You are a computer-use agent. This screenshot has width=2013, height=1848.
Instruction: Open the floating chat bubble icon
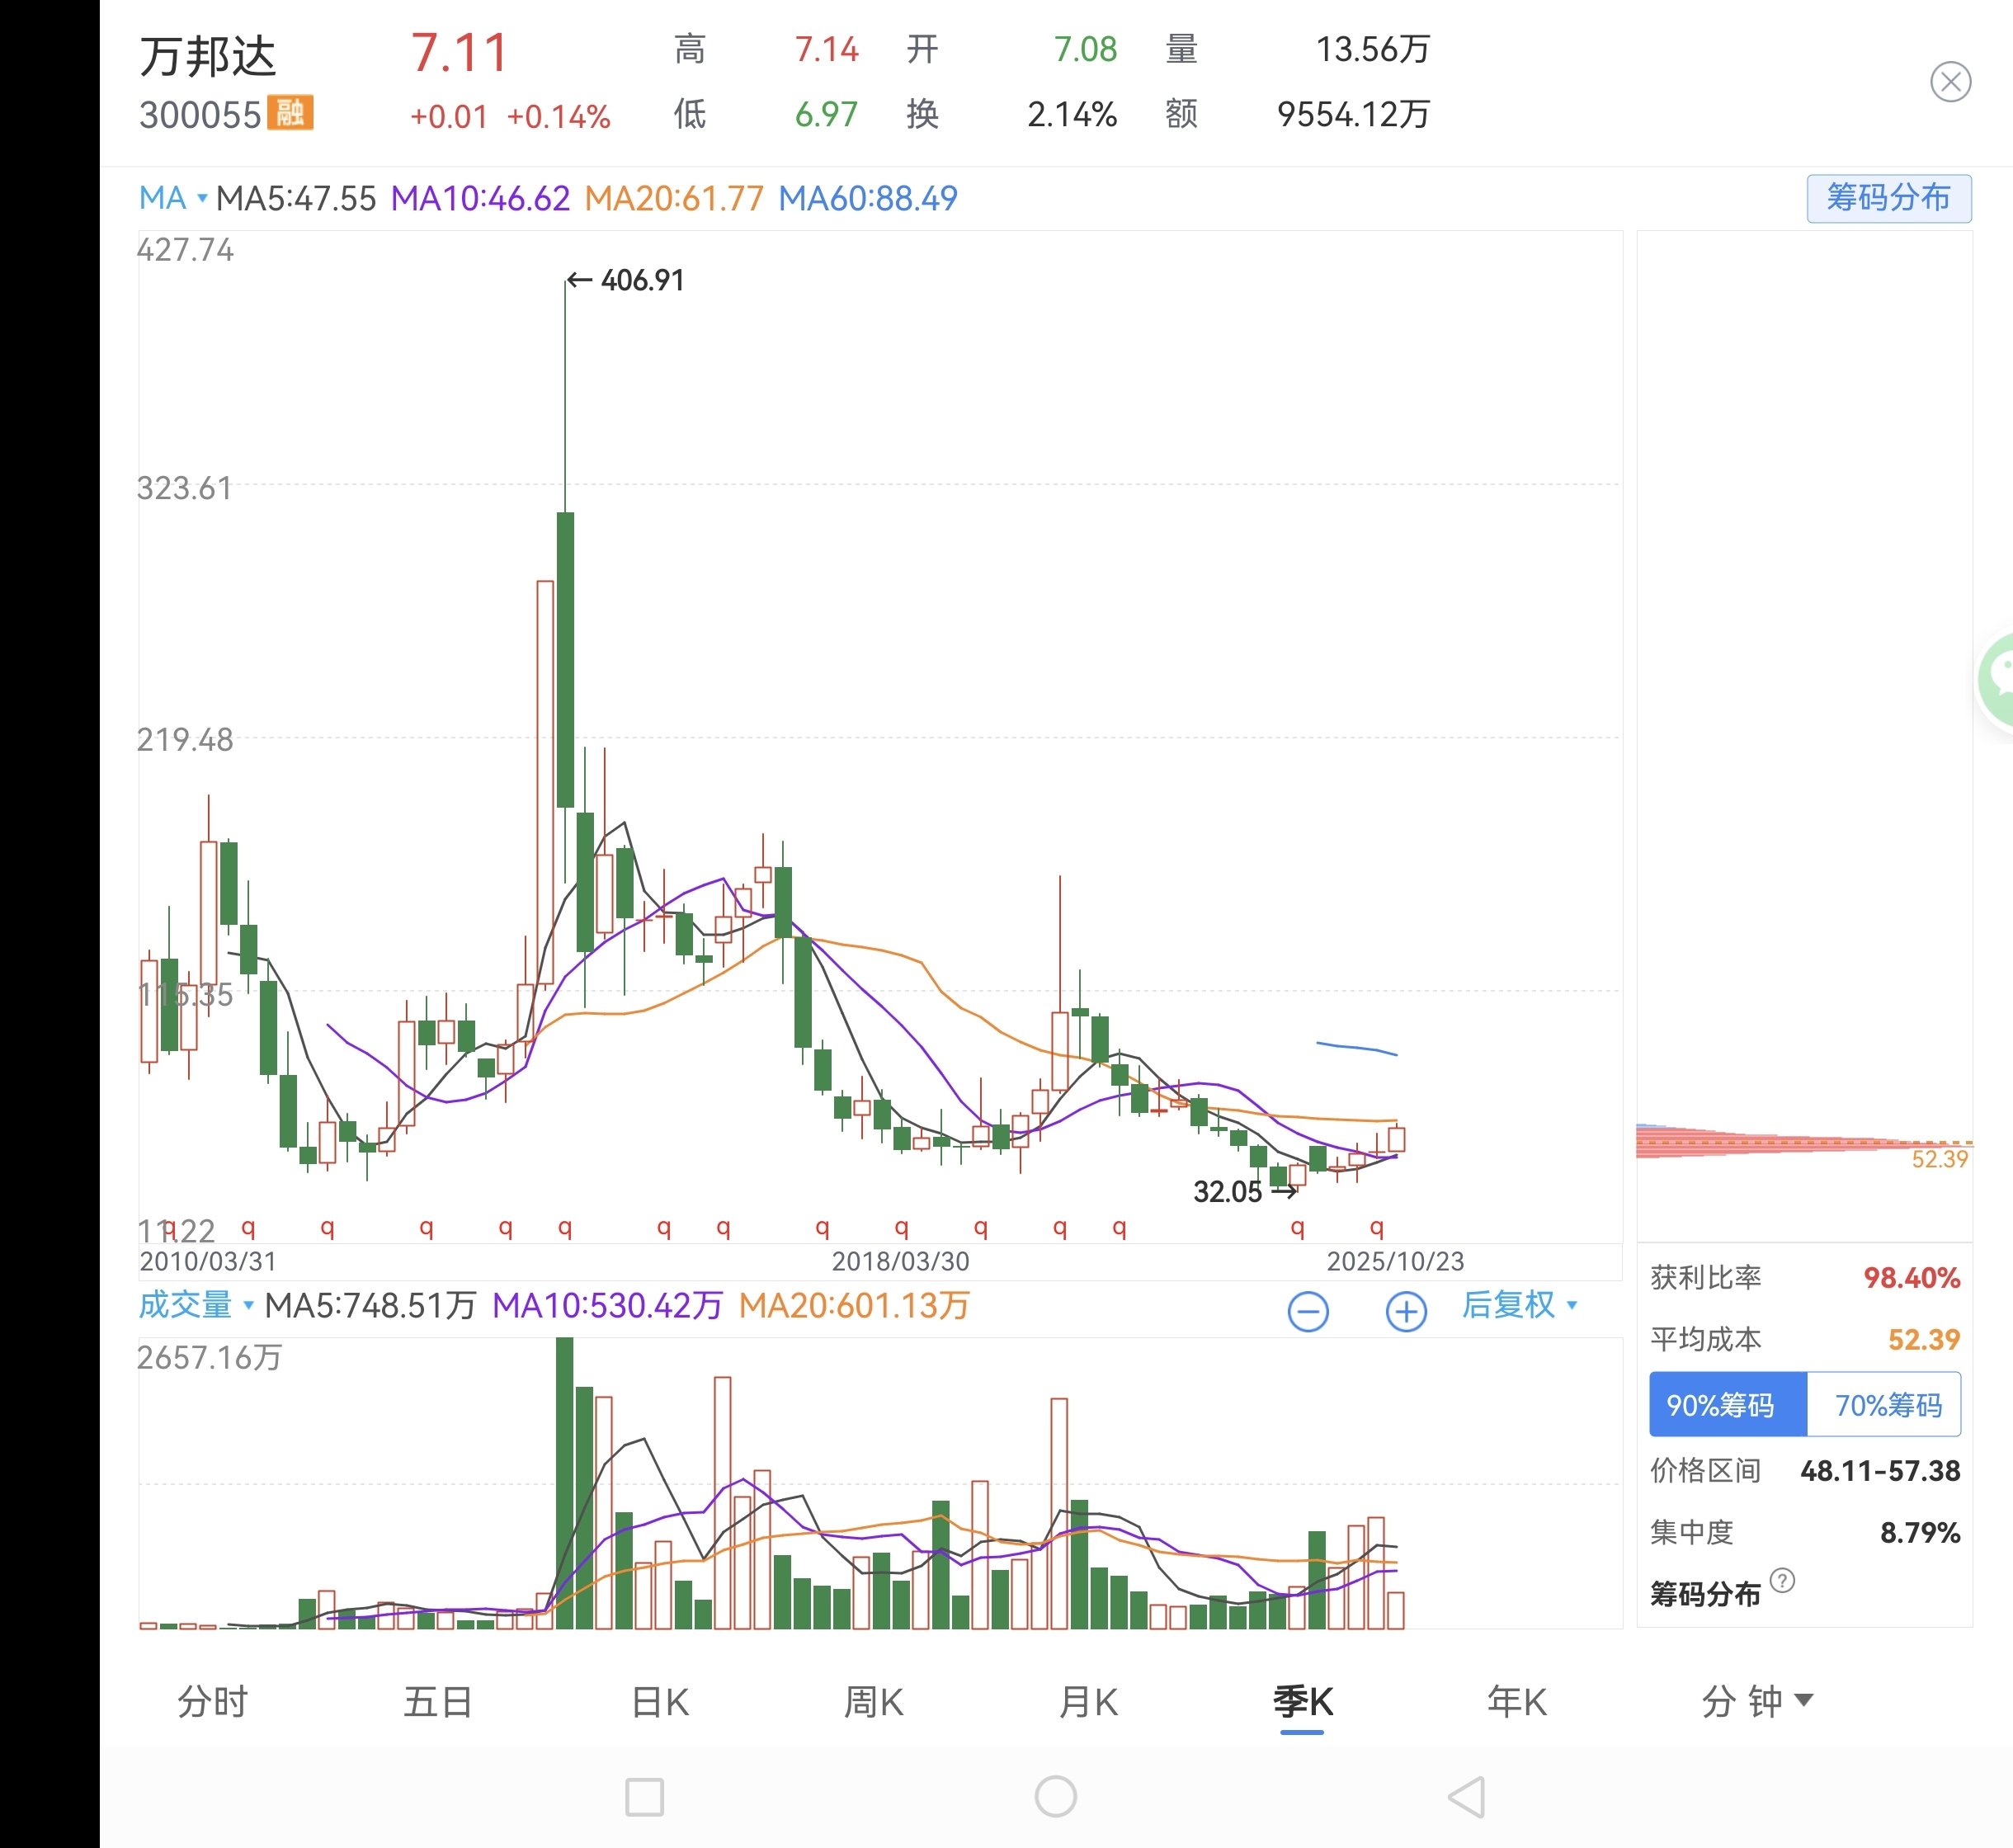(1998, 680)
